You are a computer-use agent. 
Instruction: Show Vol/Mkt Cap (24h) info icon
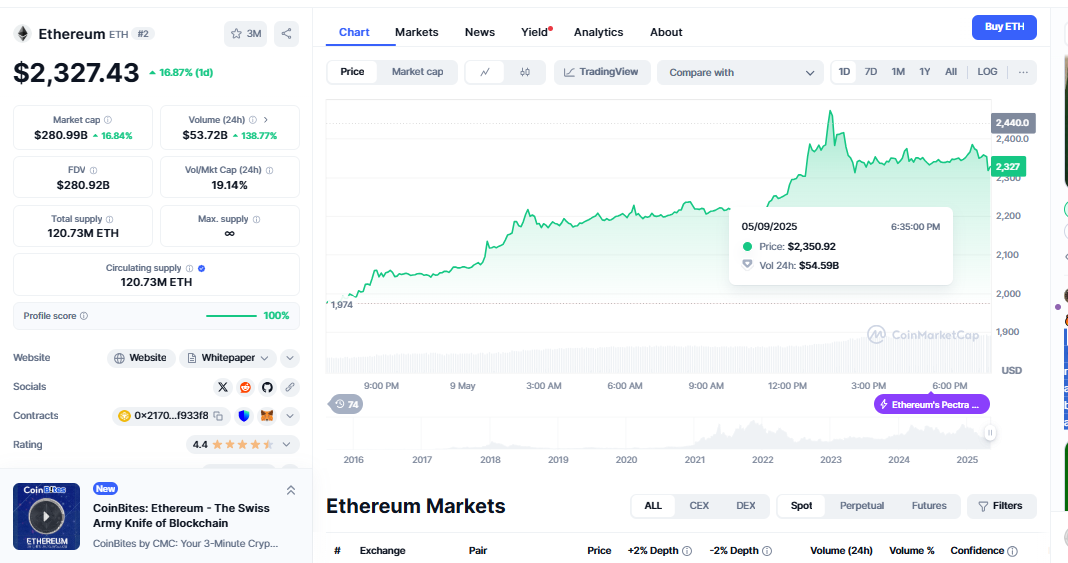pyautogui.click(x=269, y=170)
